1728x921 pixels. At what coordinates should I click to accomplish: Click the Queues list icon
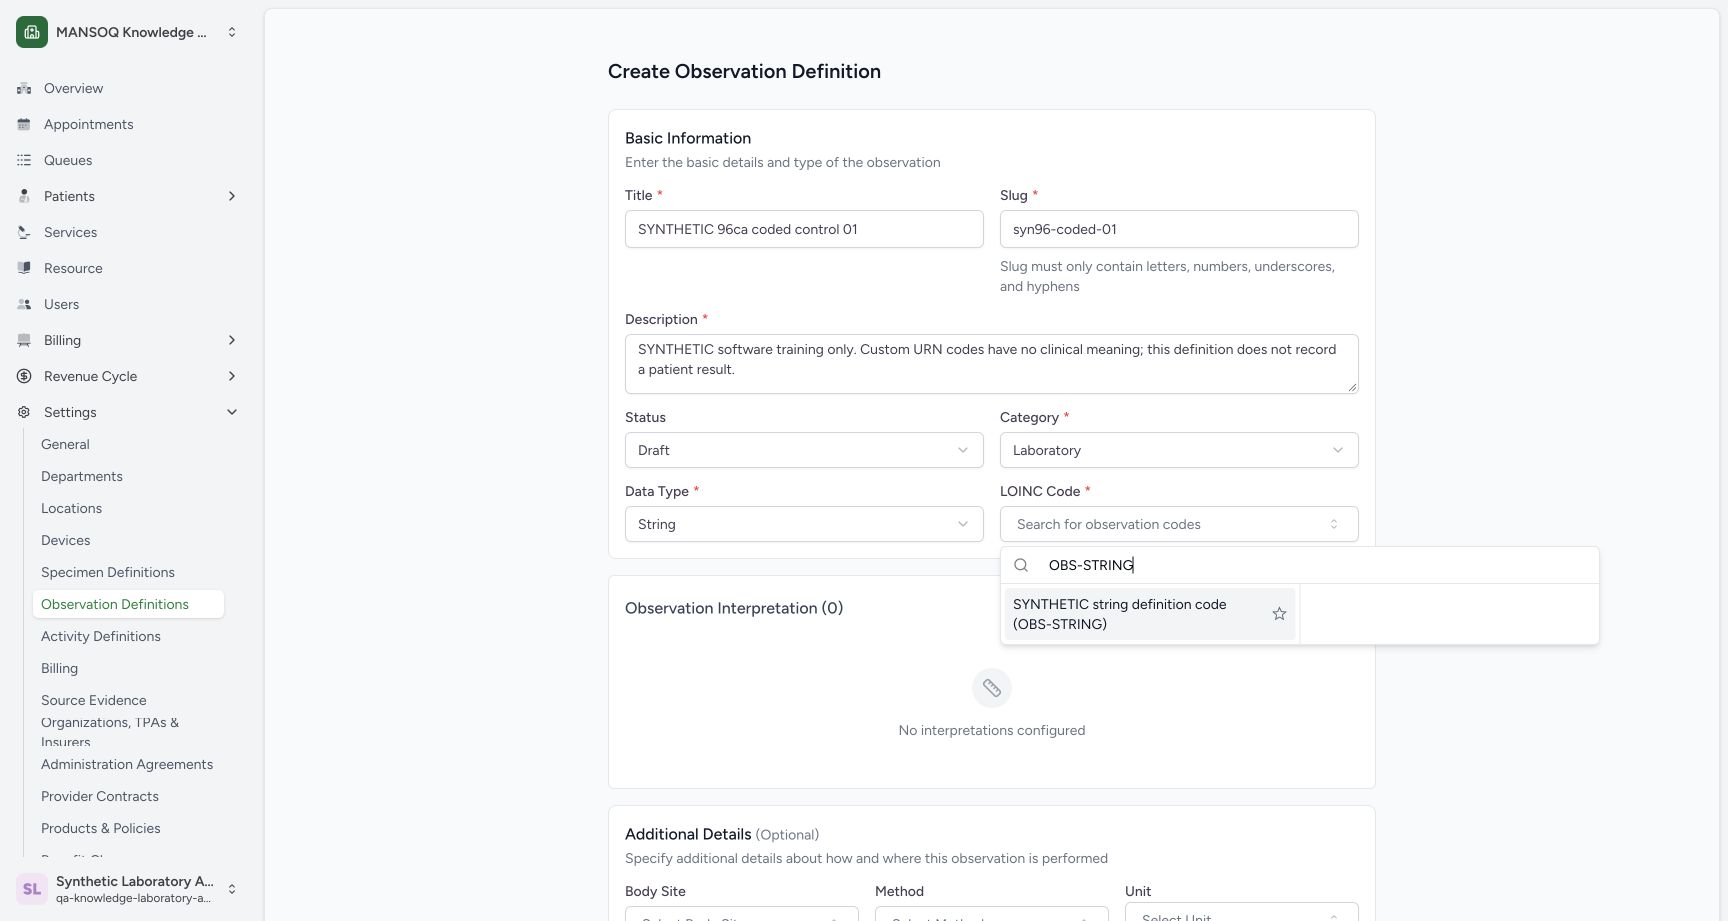coord(24,160)
